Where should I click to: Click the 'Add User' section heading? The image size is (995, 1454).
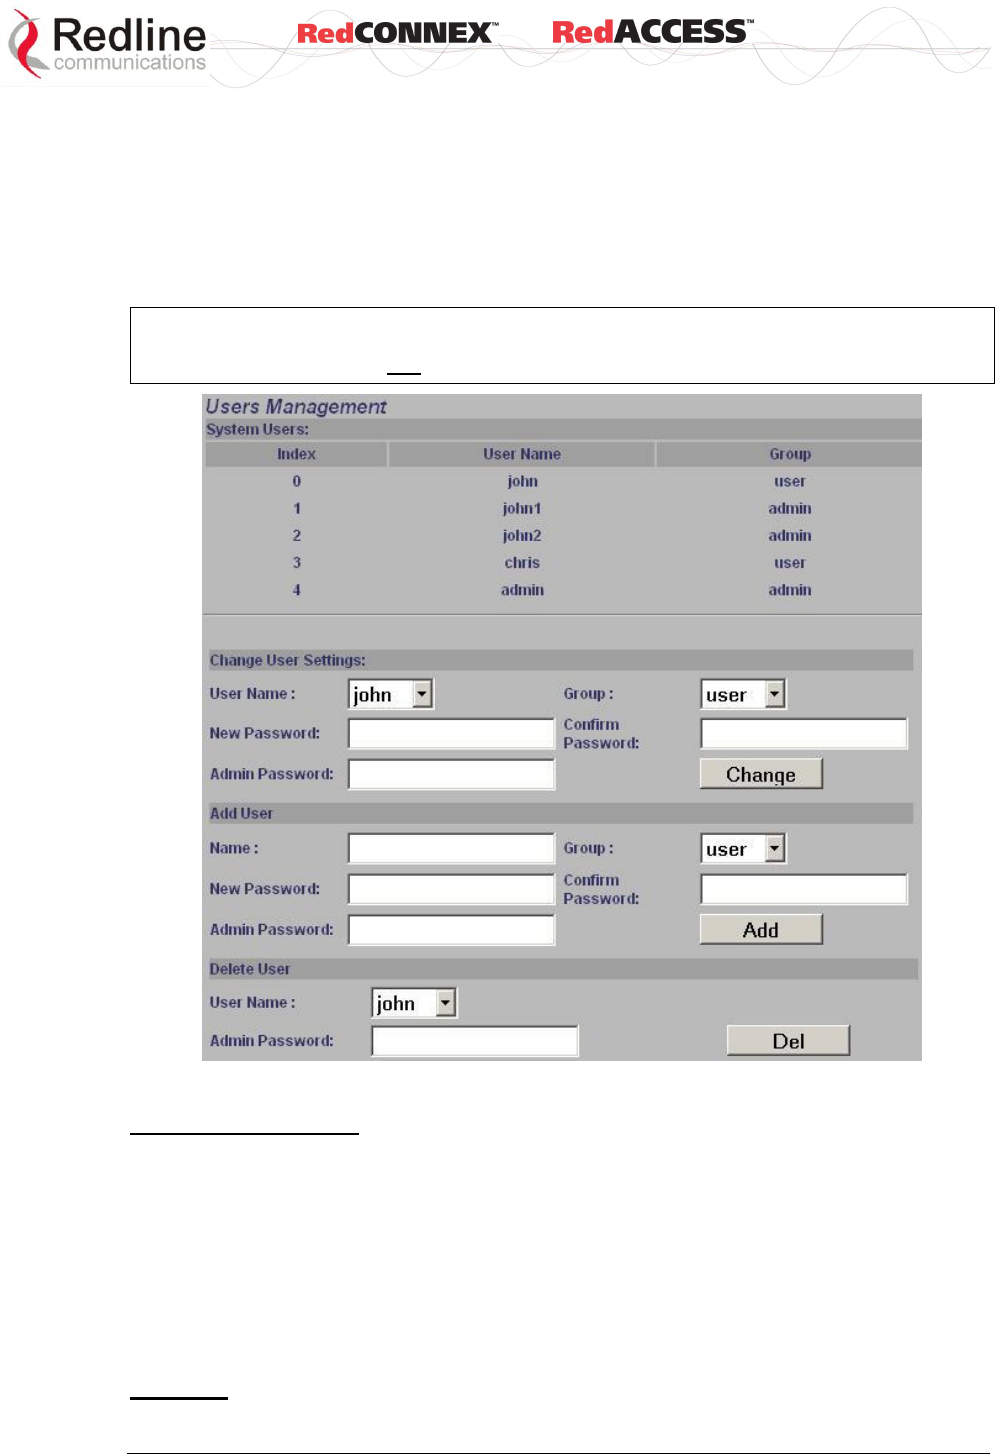point(241,813)
